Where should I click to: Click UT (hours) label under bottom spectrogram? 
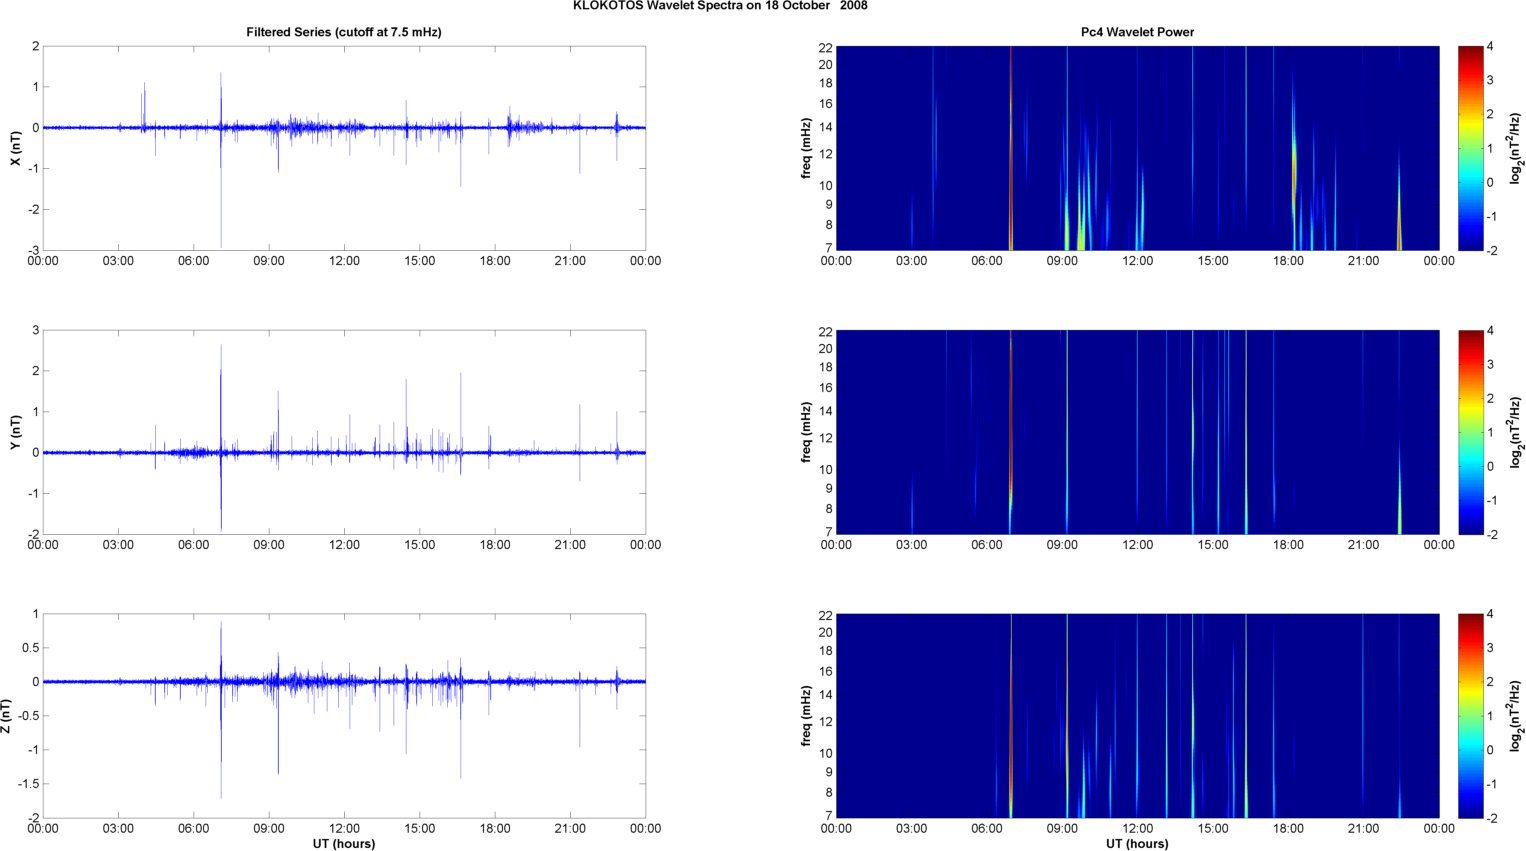click(1137, 844)
